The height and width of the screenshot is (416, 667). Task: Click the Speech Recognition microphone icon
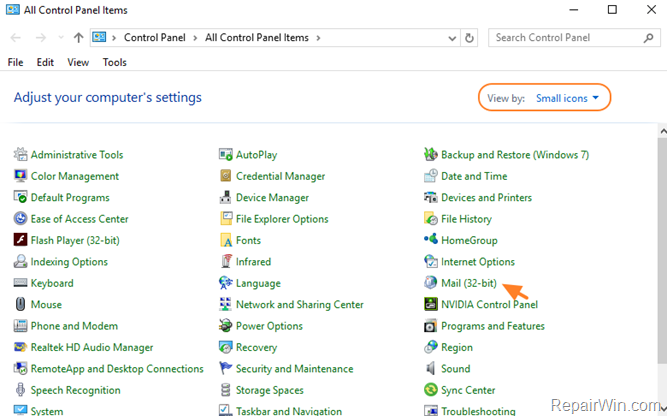click(x=20, y=390)
